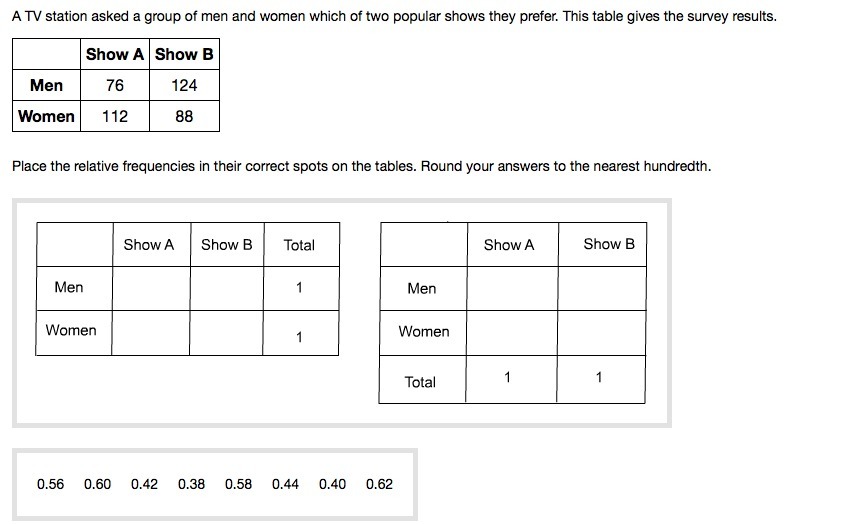Click Women Show B cell in right table

[x=602, y=333]
